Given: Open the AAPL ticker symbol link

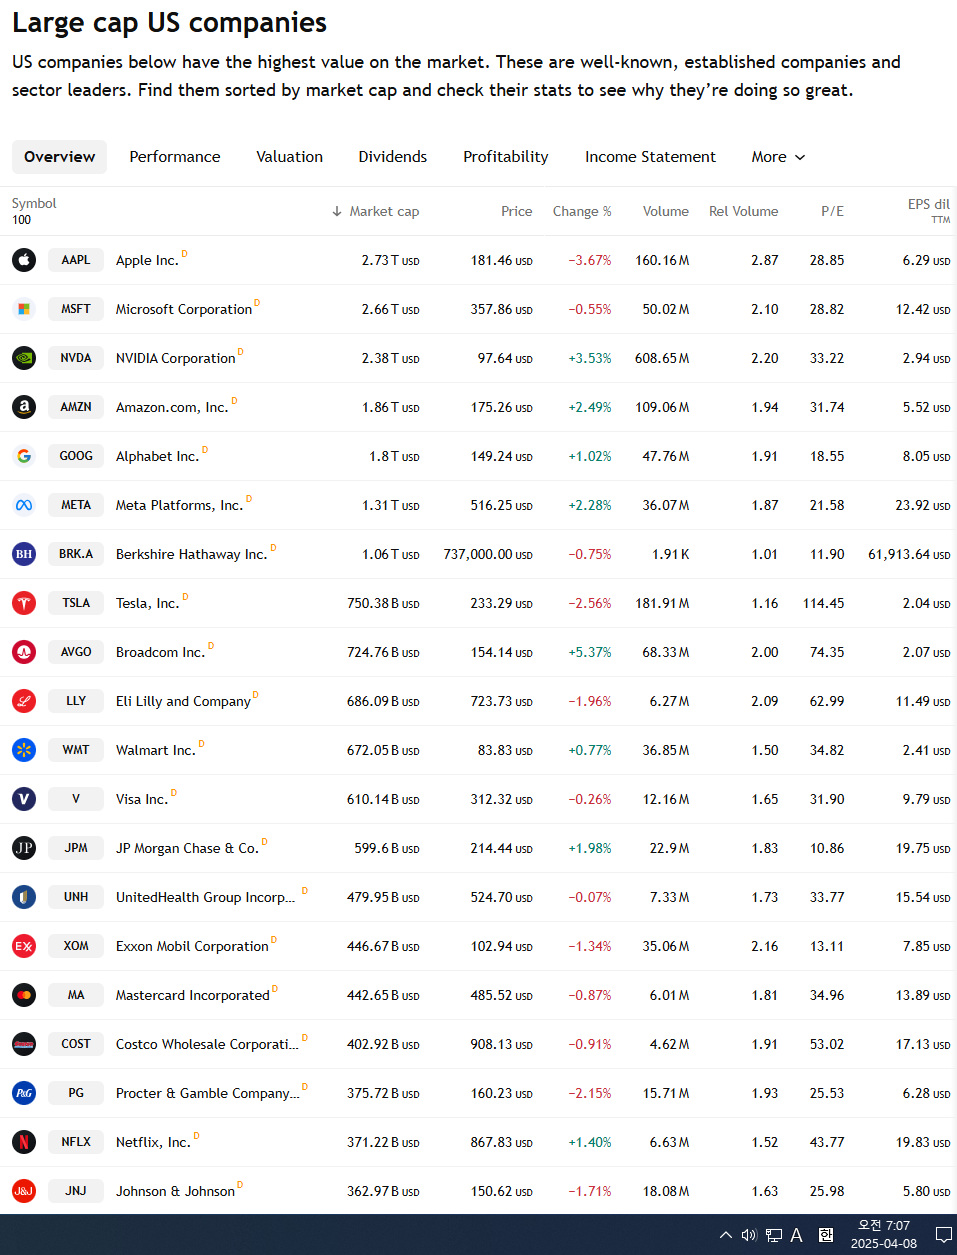Looking at the screenshot, I should point(76,260).
